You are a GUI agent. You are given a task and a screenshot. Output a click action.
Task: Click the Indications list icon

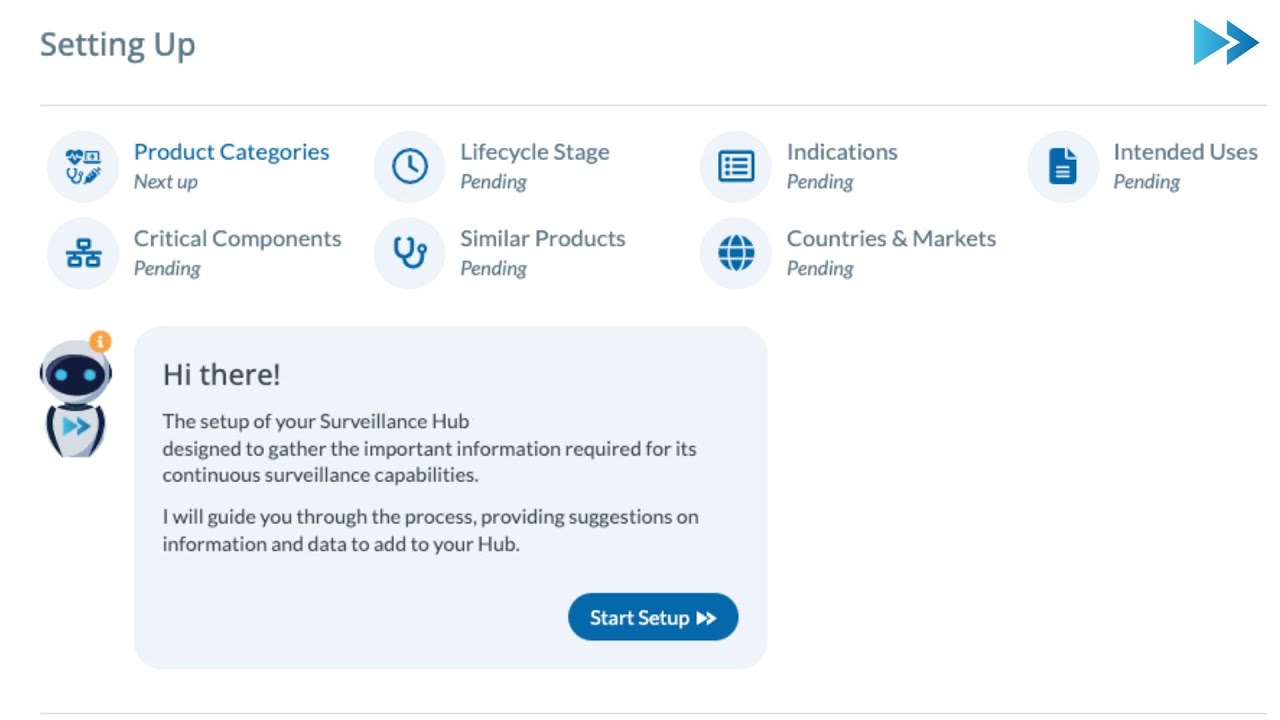736,167
